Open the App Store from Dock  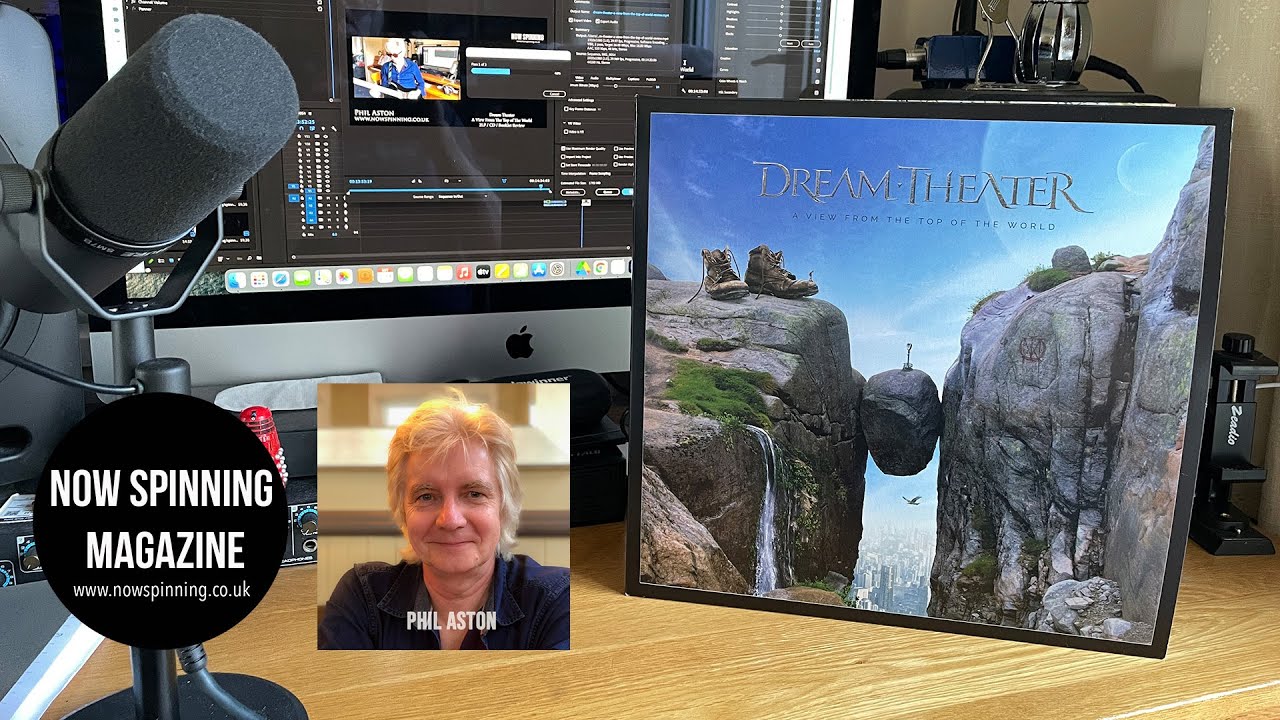(x=539, y=270)
